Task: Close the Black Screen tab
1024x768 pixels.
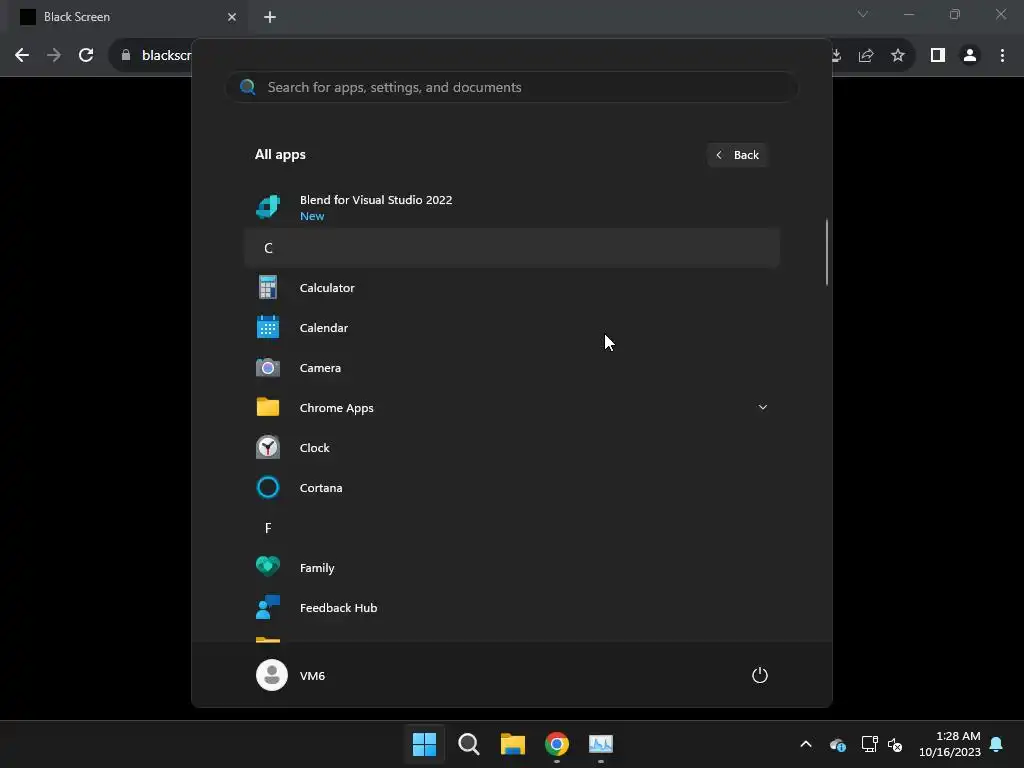Action: coord(232,17)
